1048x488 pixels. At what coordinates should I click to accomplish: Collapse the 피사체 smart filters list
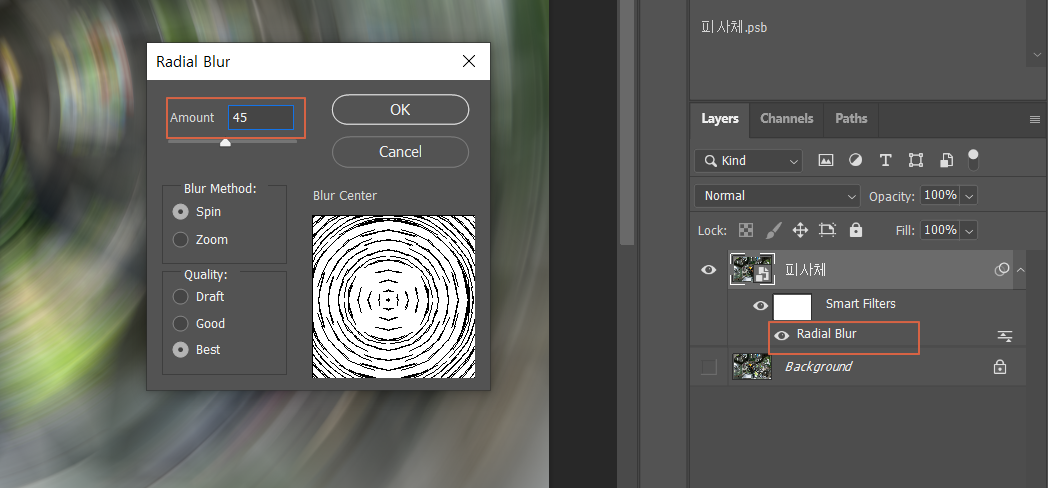coord(1020,270)
